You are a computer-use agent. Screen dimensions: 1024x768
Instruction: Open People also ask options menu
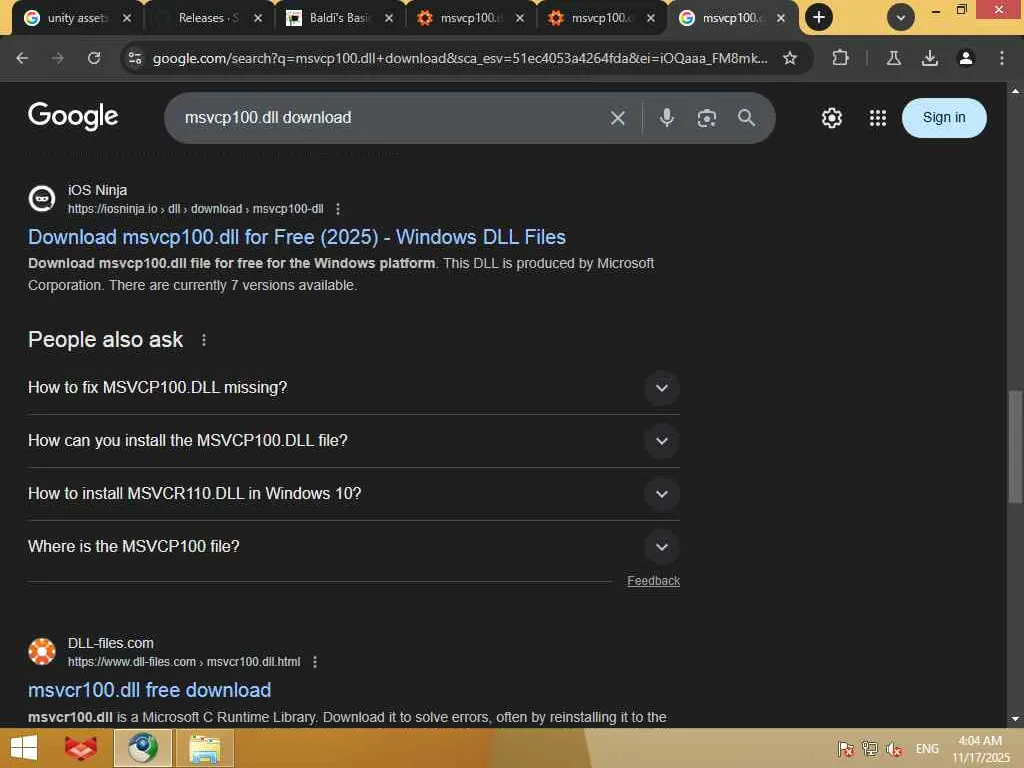204,340
